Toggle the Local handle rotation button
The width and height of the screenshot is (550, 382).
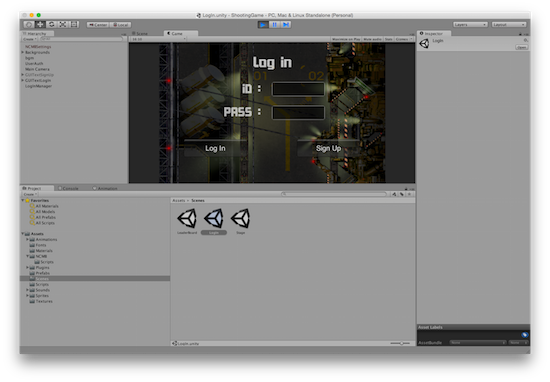point(120,25)
